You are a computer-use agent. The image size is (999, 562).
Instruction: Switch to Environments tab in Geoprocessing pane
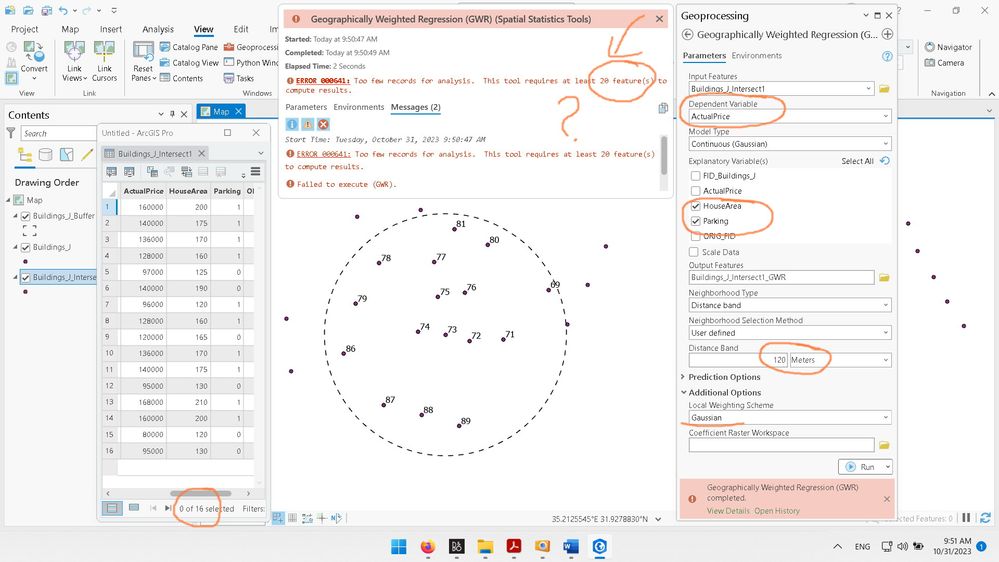pos(756,55)
